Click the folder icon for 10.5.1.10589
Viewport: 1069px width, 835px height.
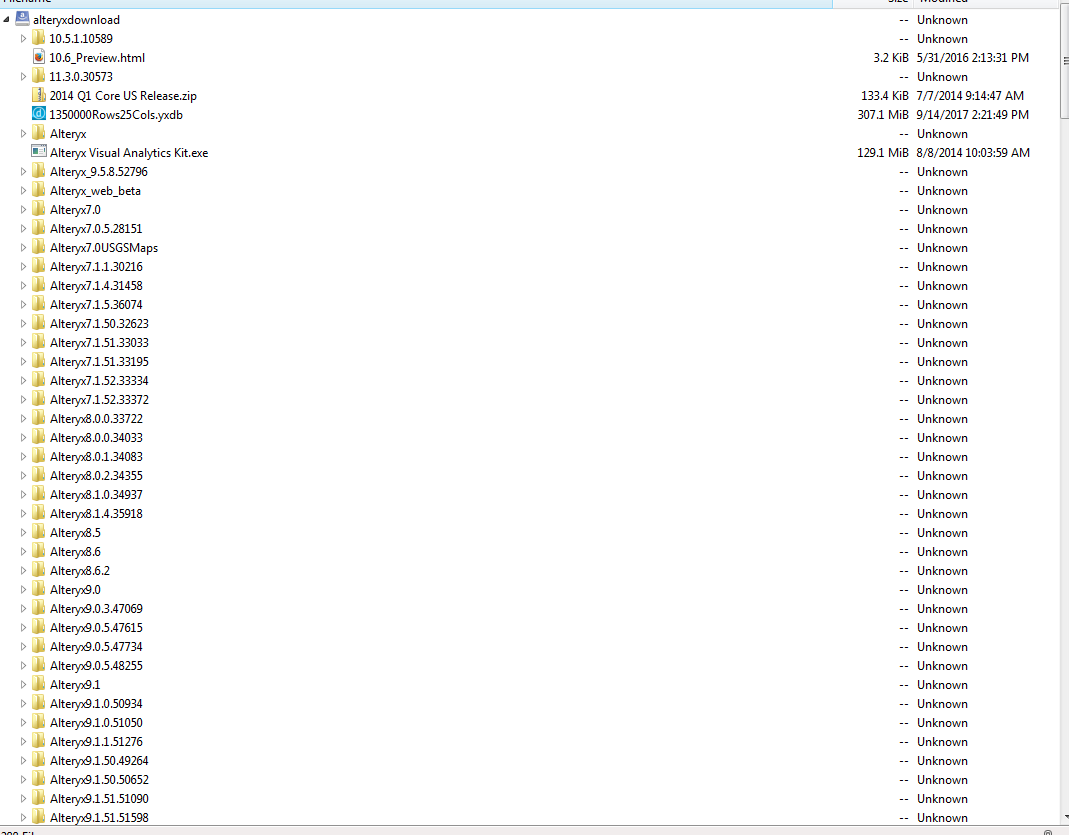[39, 38]
